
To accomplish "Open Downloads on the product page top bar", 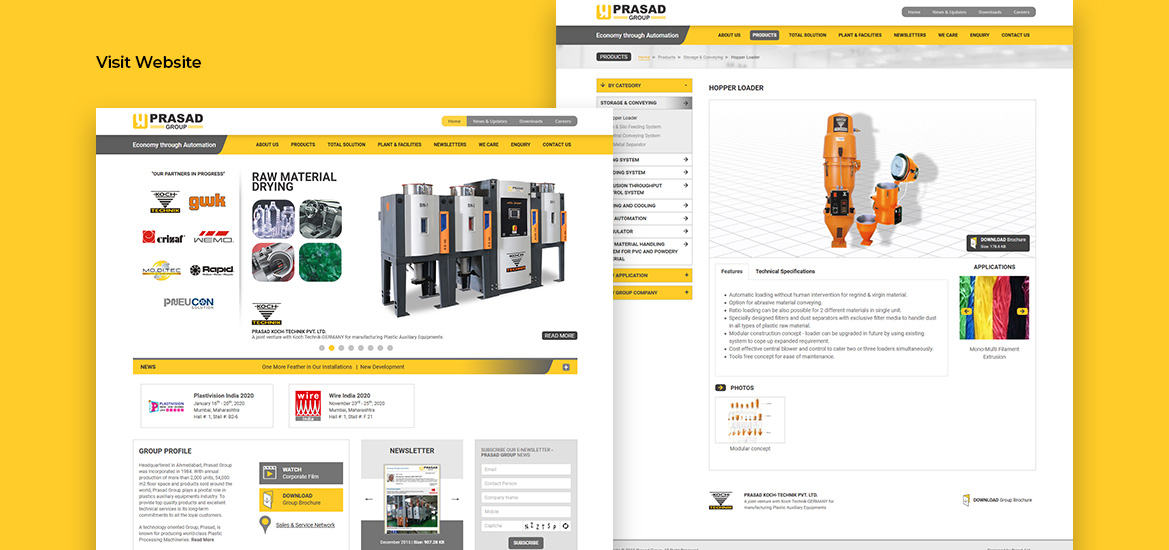I will coord(990,12).
